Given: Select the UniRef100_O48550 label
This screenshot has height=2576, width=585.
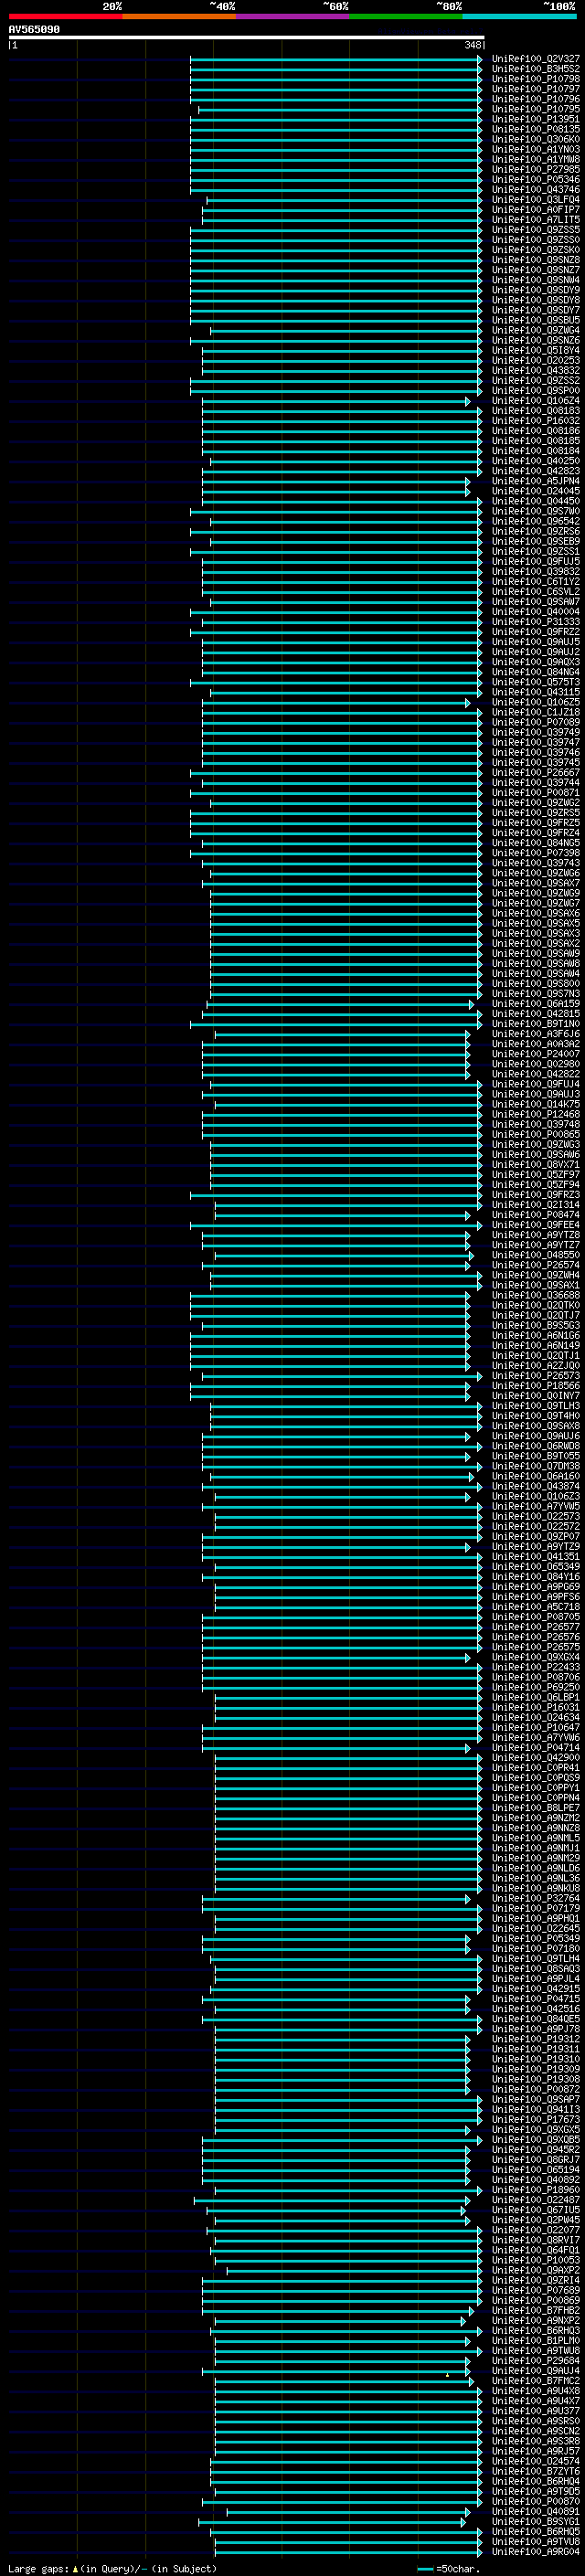Looking at the screenshot, I should click(536, 1255).
